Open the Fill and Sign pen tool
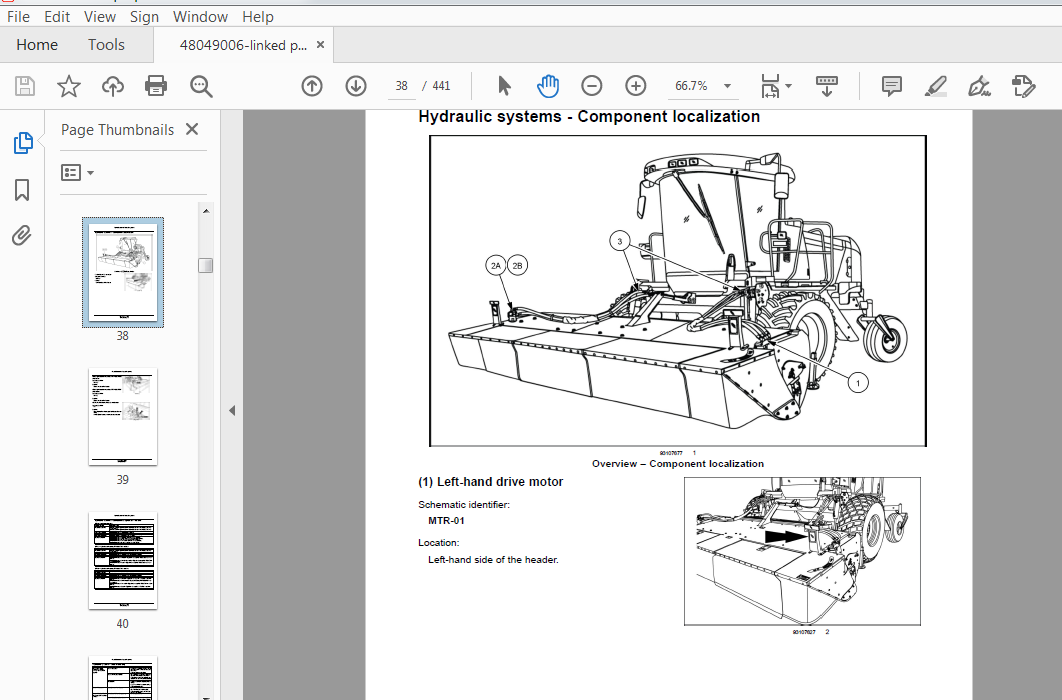 click(979, 86)
